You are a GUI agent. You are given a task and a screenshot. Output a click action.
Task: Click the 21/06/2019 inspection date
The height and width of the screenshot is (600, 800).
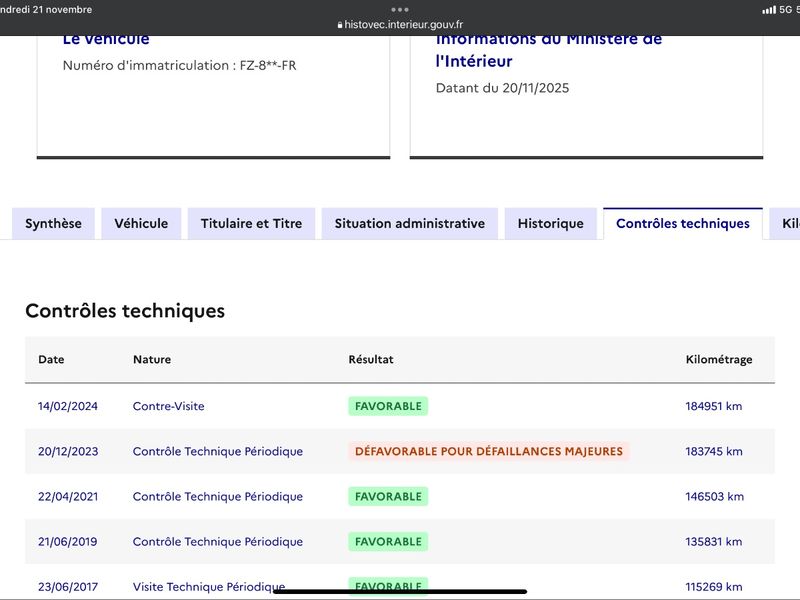click(68, 541)
